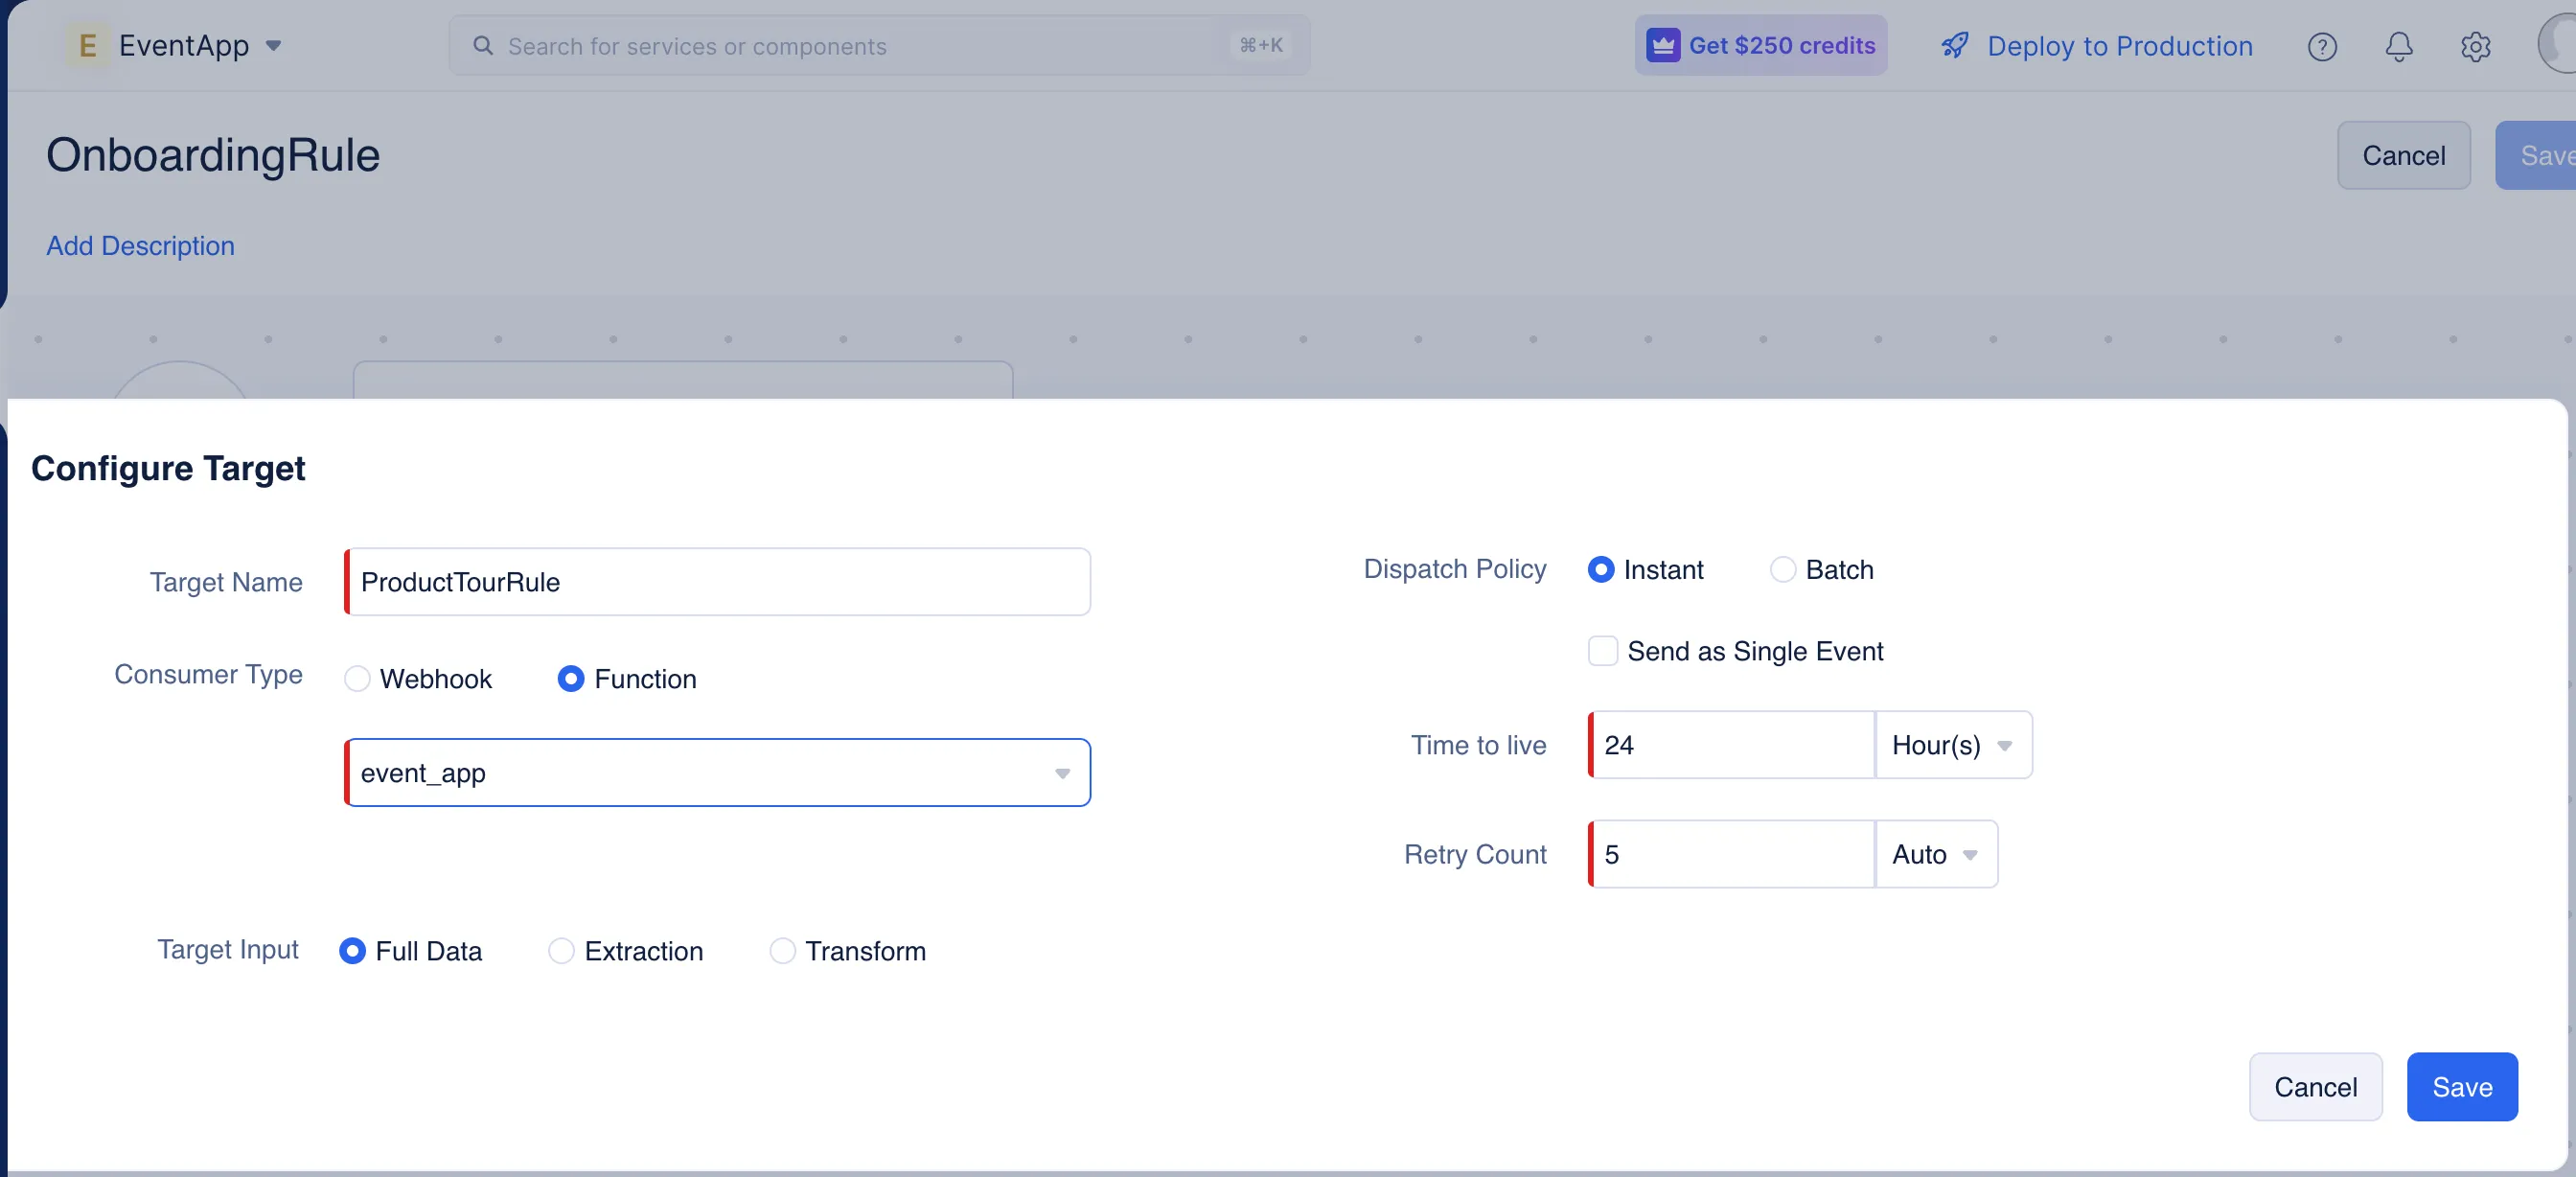The height and width of the screenshot is (1177, 2576).
Task: Open the settings gear icon
Action: pyautogui.click(x=2475, y=46)
